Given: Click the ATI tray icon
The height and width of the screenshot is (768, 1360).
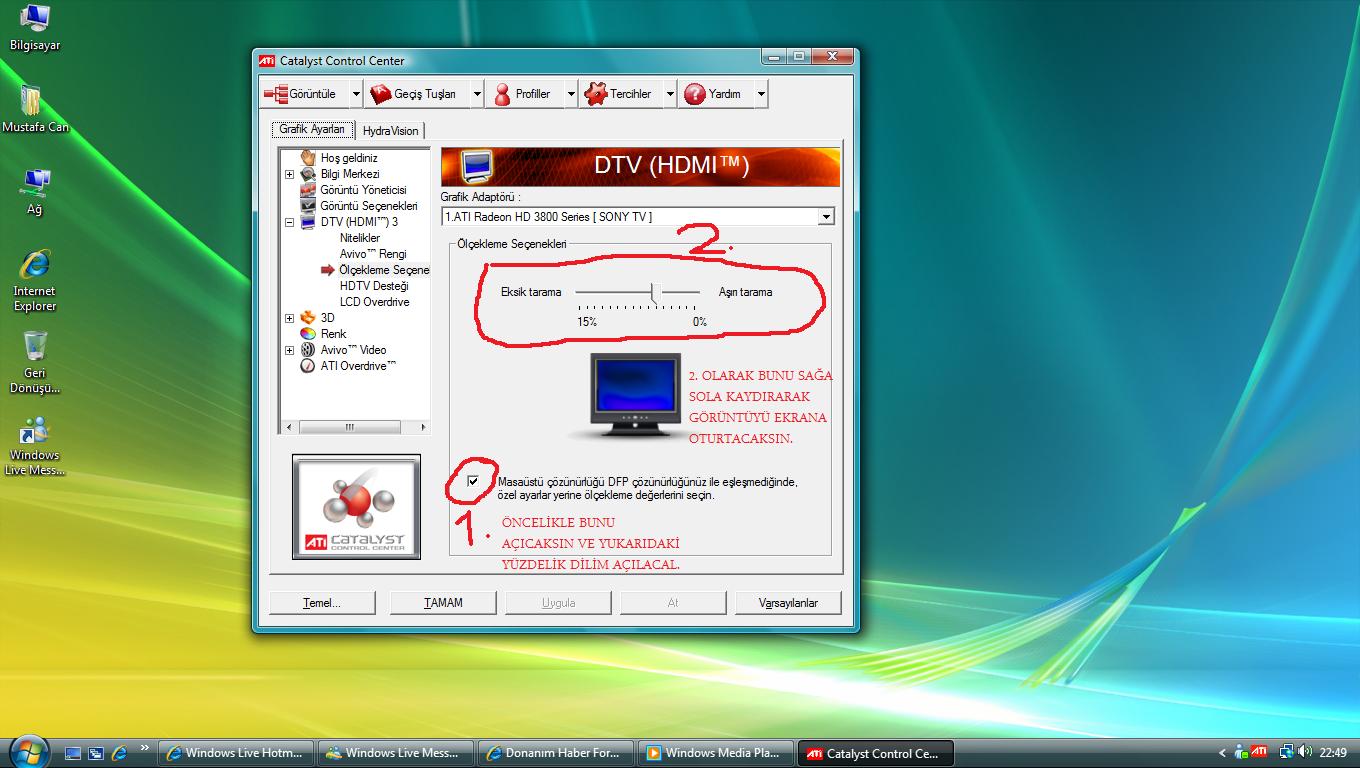Looking at the screenshot, I should (x=1260, y=753).
